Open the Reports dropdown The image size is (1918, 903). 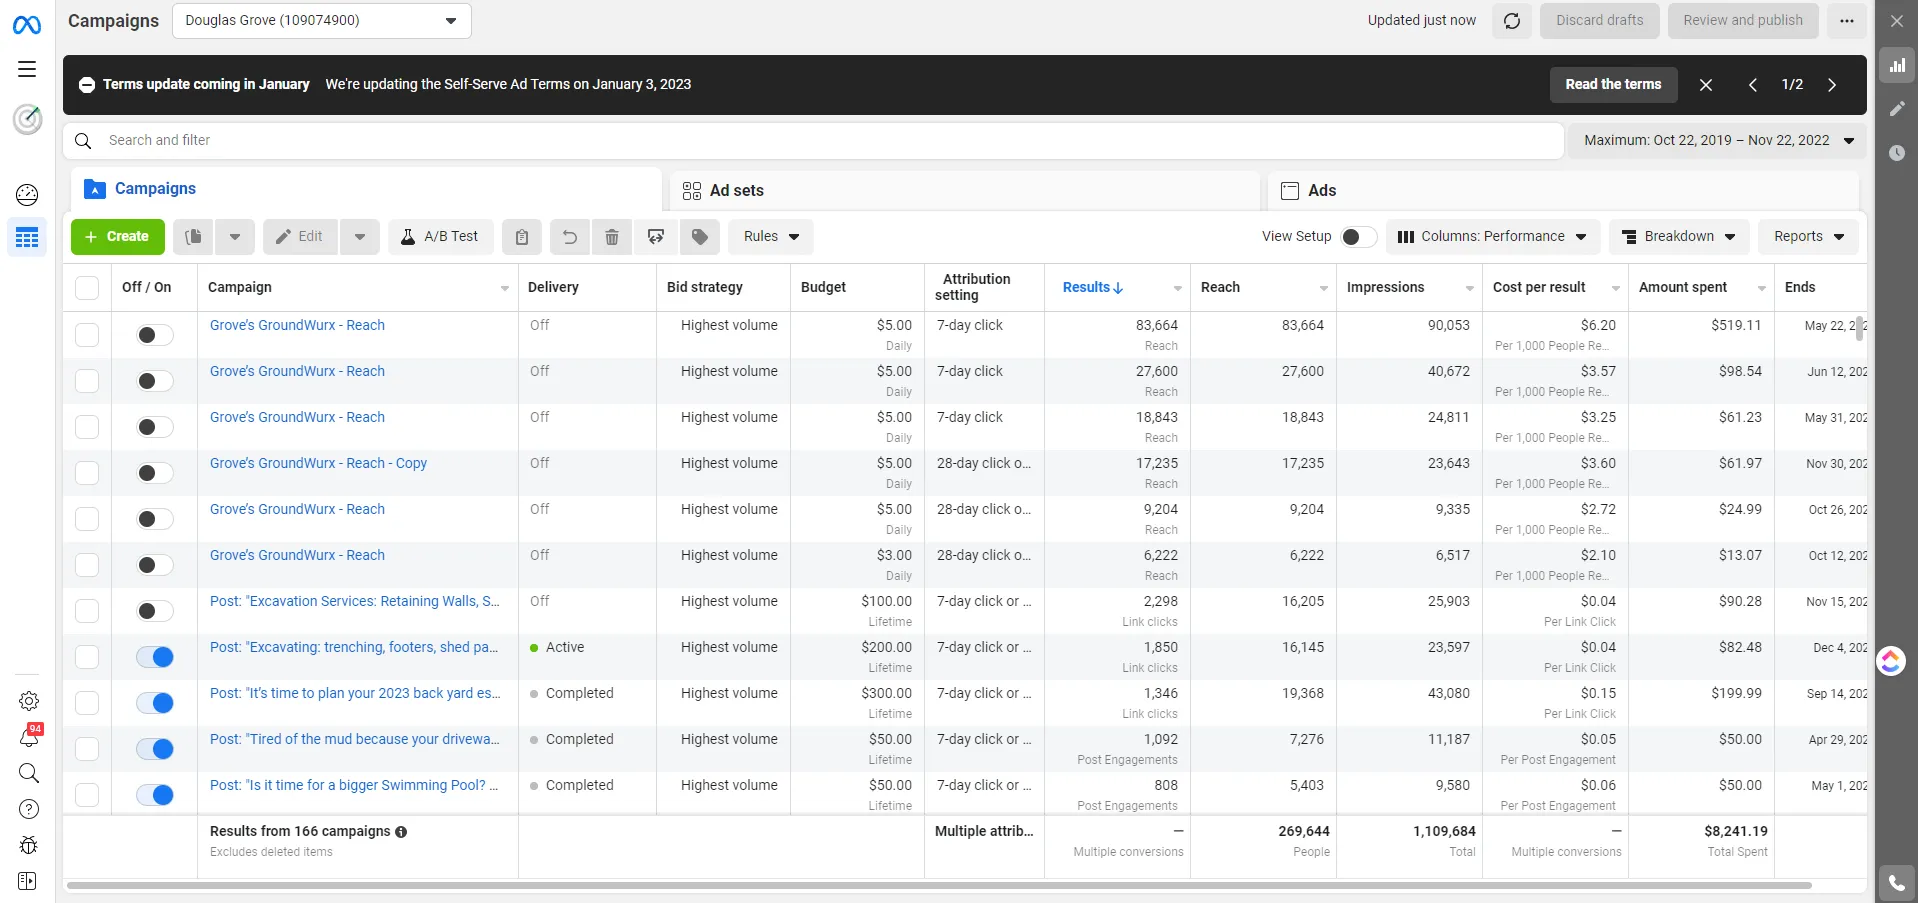coord(1809,237)
